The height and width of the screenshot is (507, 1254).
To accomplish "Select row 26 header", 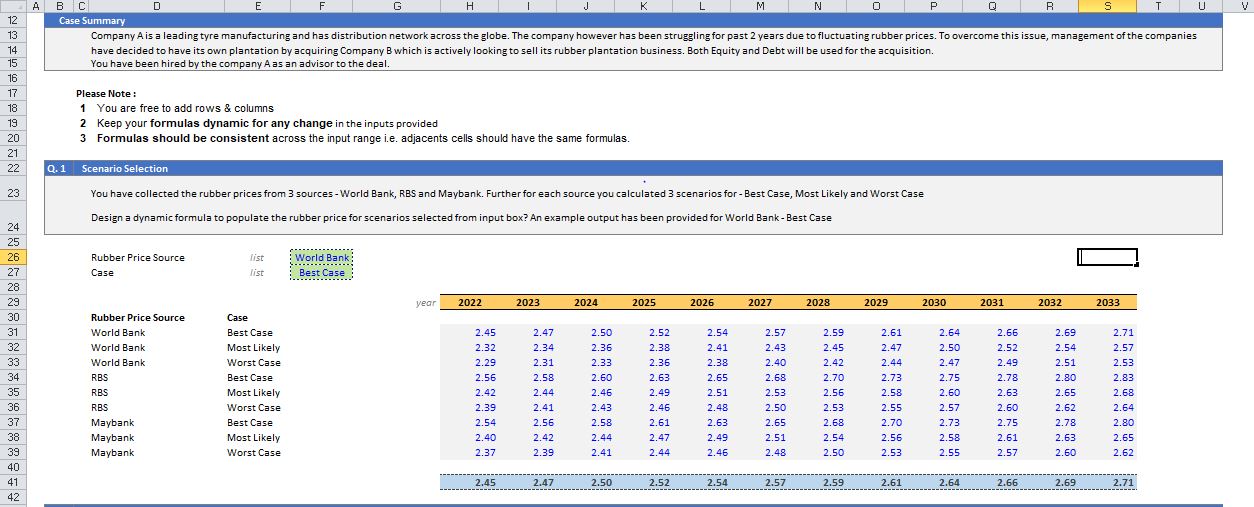I will tap(12, 258).
